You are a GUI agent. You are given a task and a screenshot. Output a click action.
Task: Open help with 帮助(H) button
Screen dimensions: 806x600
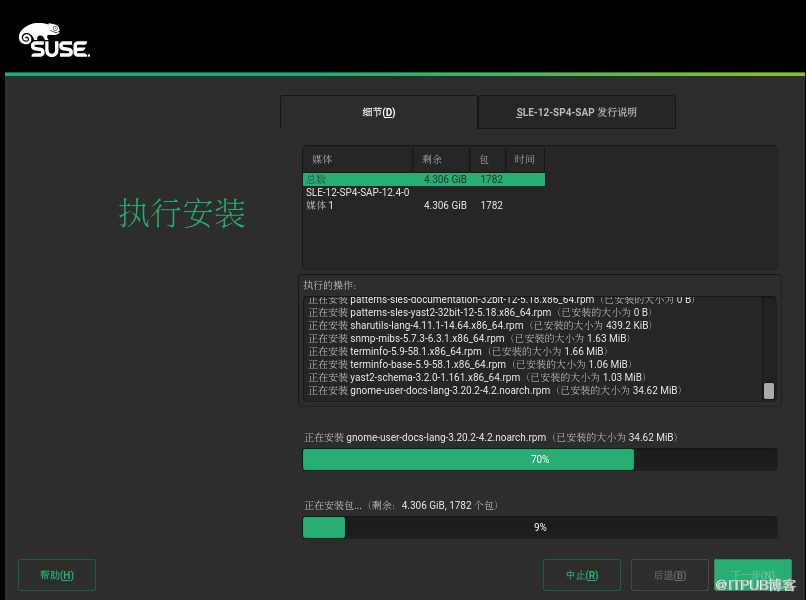pyautogui.click(x=57, y=575)
